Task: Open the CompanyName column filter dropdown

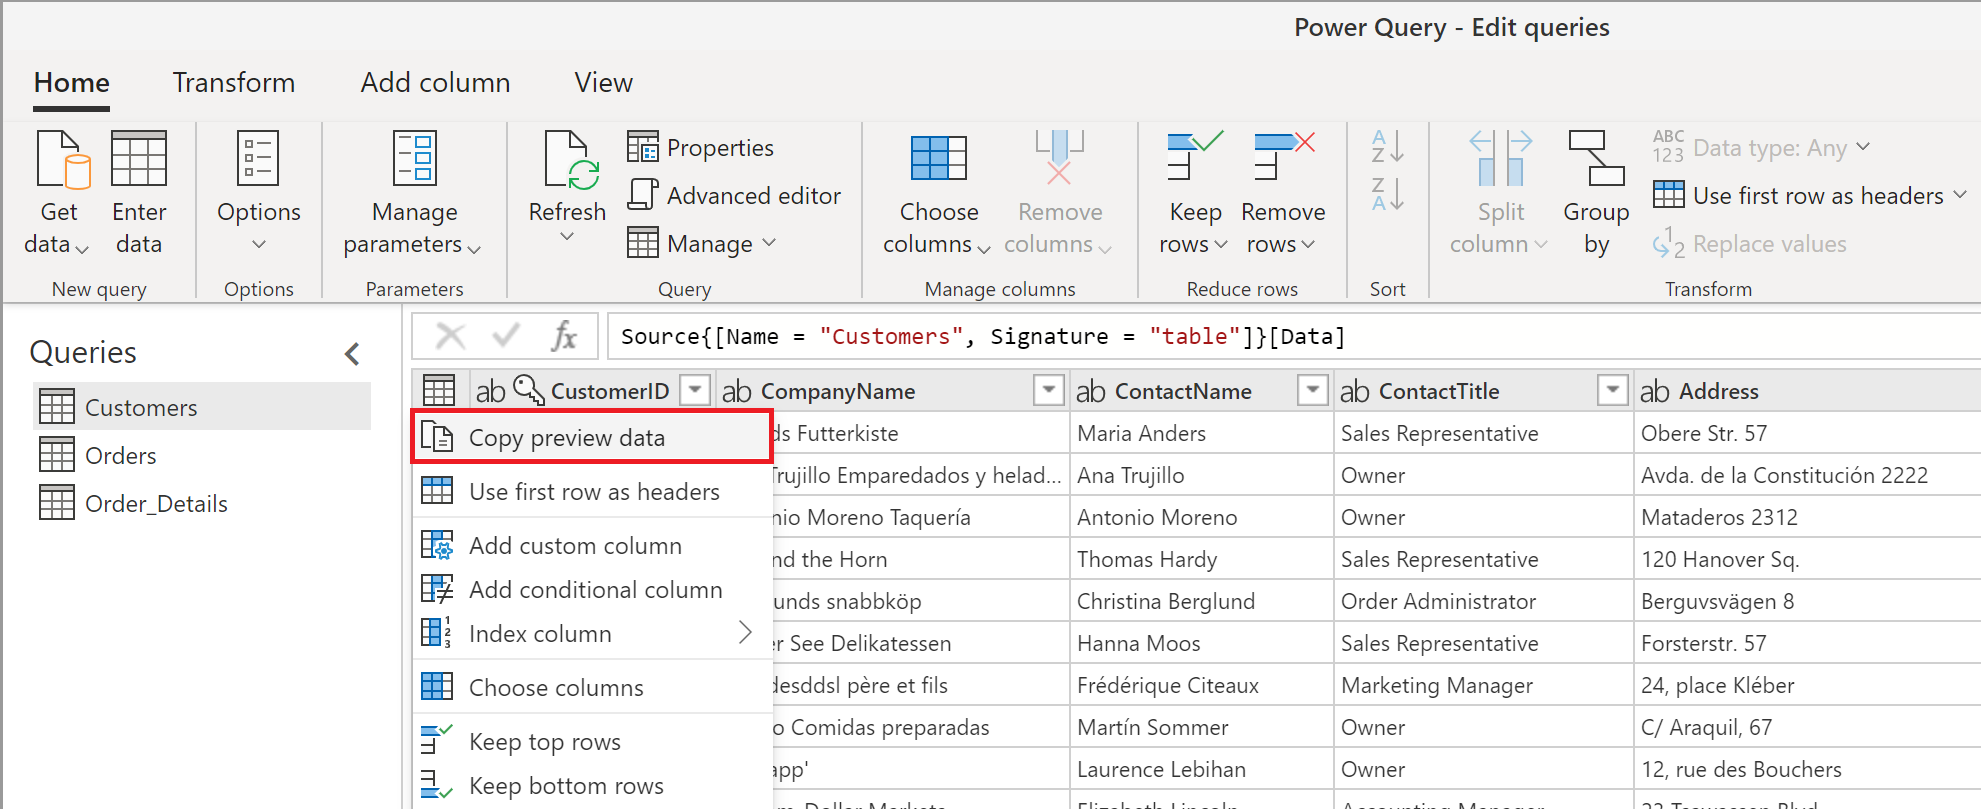Action: (1048, 390)
